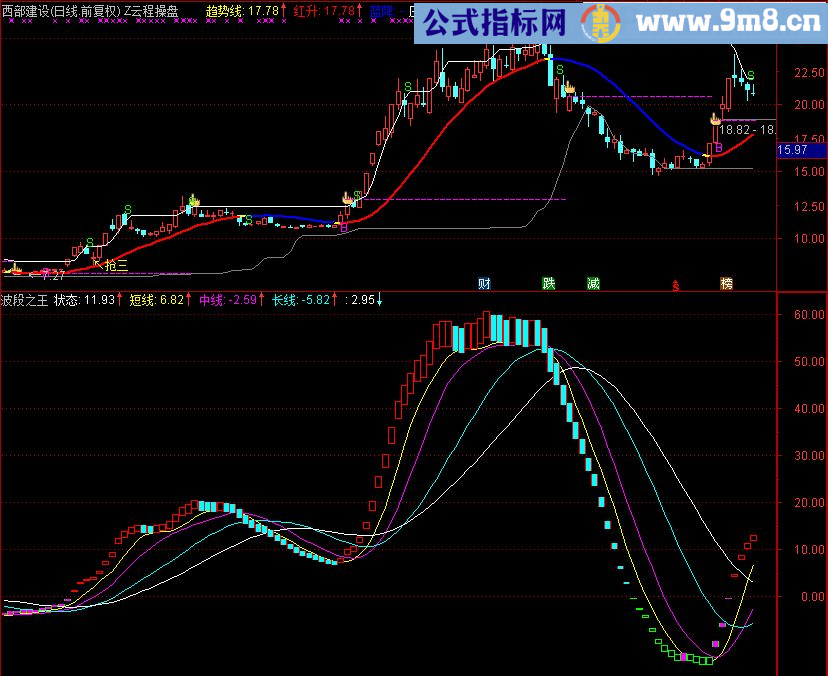Click the magenta B buy signal near 12.50
Viewport: 828px width, 676px height.
pyautogui.click(x=344, y=228)
